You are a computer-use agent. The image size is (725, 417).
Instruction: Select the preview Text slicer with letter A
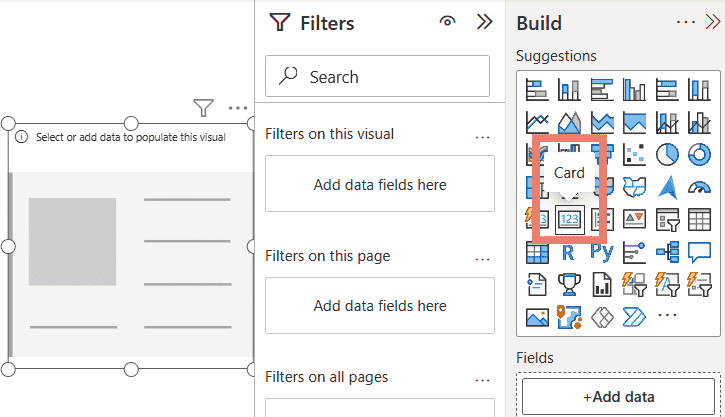pos(667,284)
